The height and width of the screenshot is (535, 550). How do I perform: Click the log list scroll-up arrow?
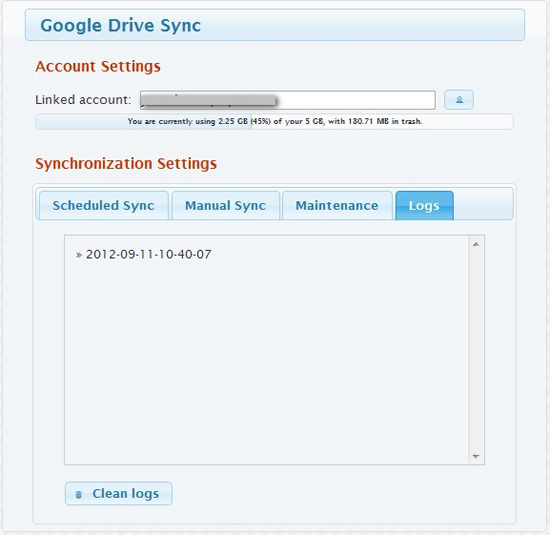(x=476, y=244)
